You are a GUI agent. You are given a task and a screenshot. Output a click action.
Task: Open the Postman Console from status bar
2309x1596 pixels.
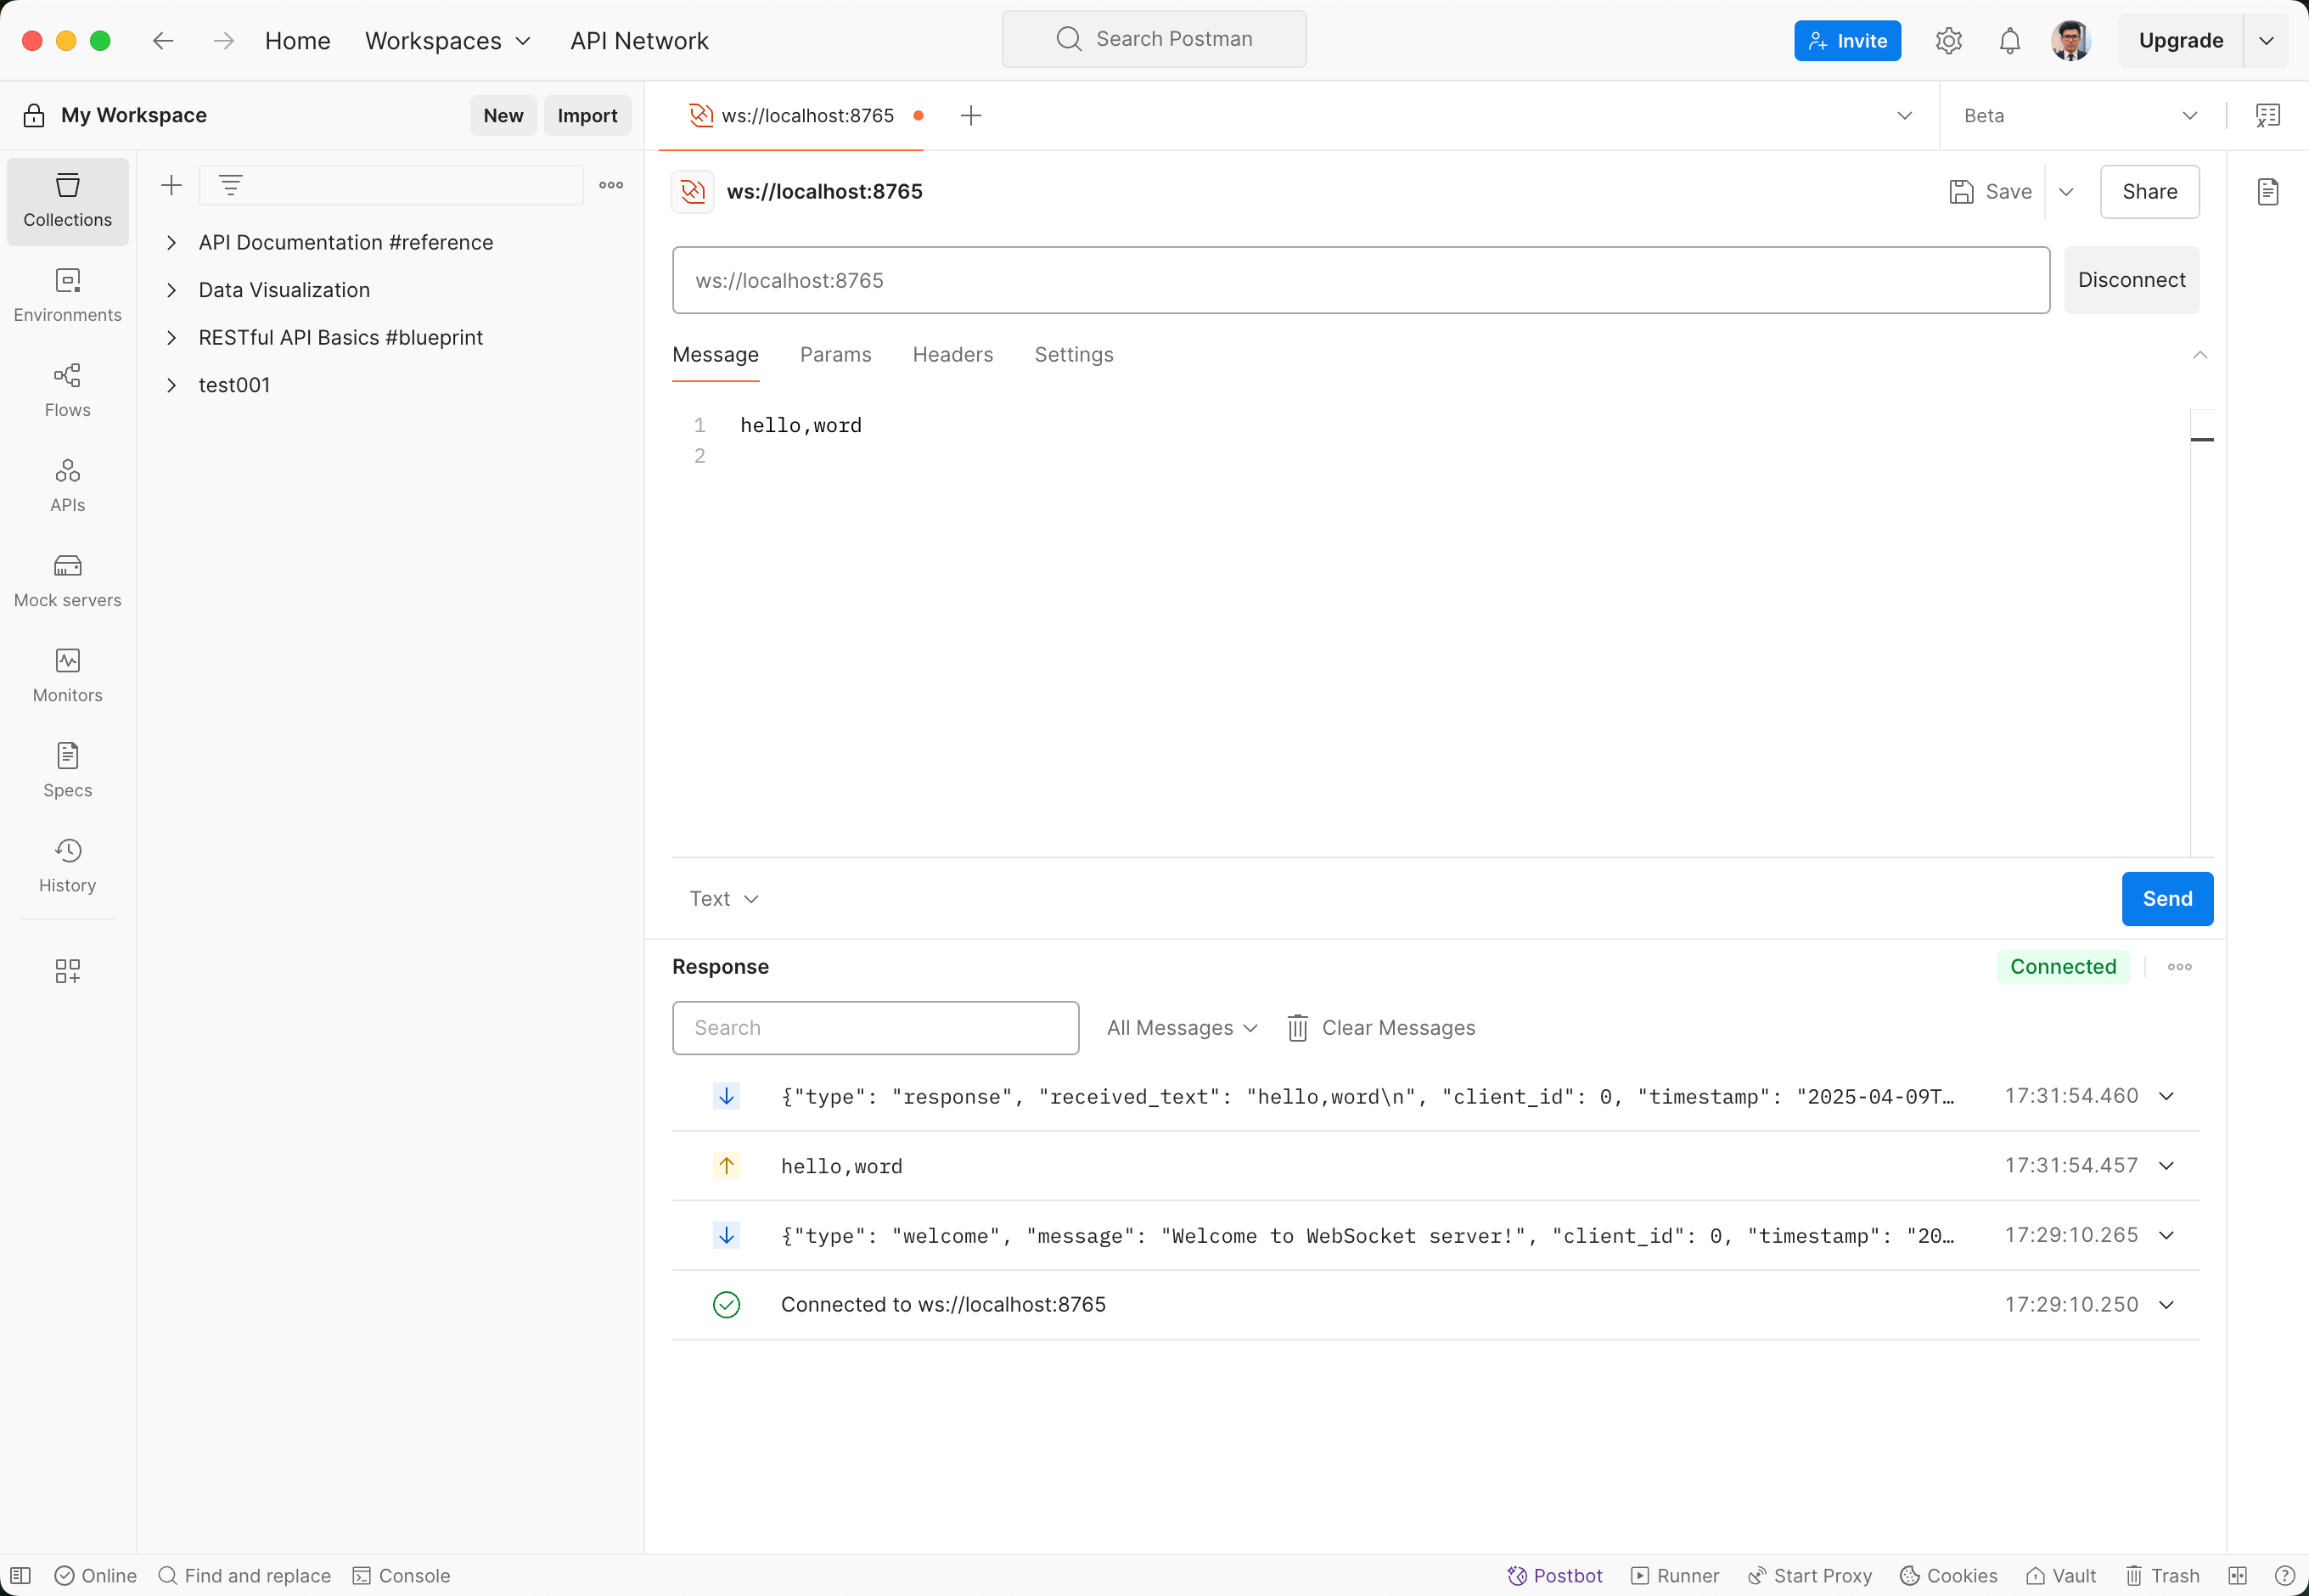click(x=401, y=1575)
